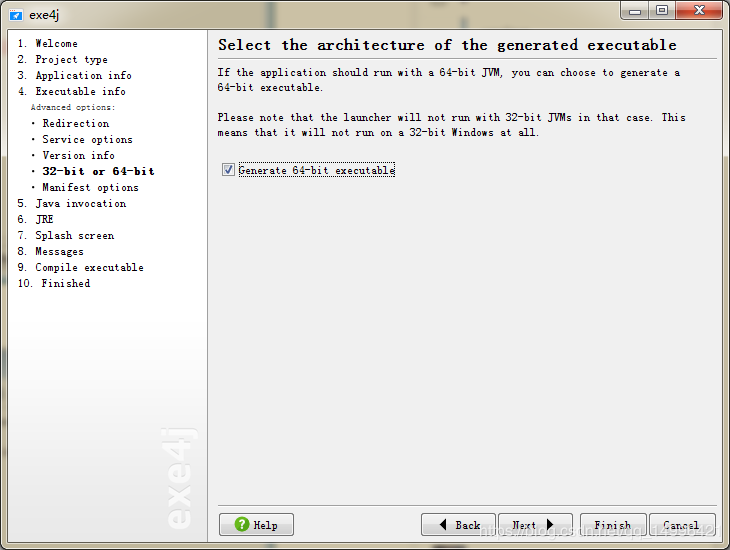This screenshot has height=550, width=730.
Task: Select the Messages step
Action: coord(59,251)
